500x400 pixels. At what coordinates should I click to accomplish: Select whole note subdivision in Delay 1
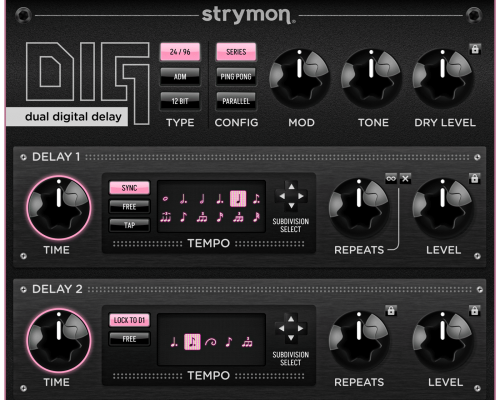[x=165, y=199]
